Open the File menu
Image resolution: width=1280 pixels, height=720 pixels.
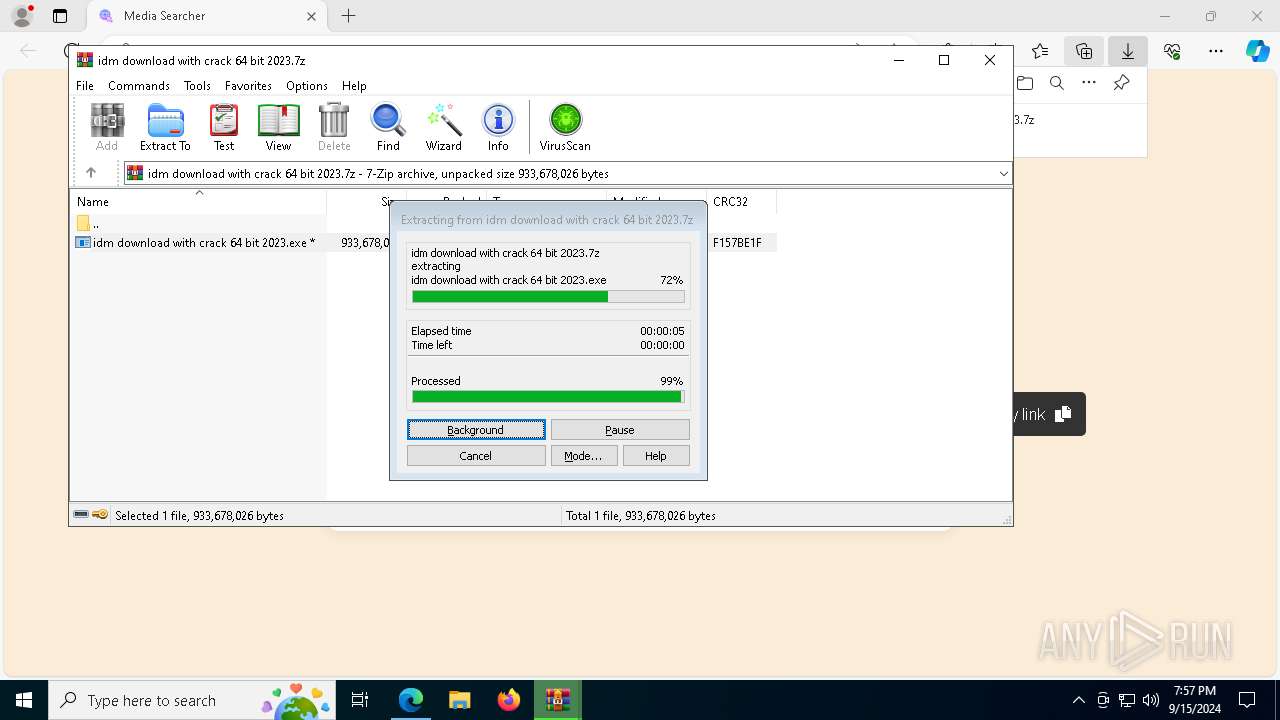[85, 86]
